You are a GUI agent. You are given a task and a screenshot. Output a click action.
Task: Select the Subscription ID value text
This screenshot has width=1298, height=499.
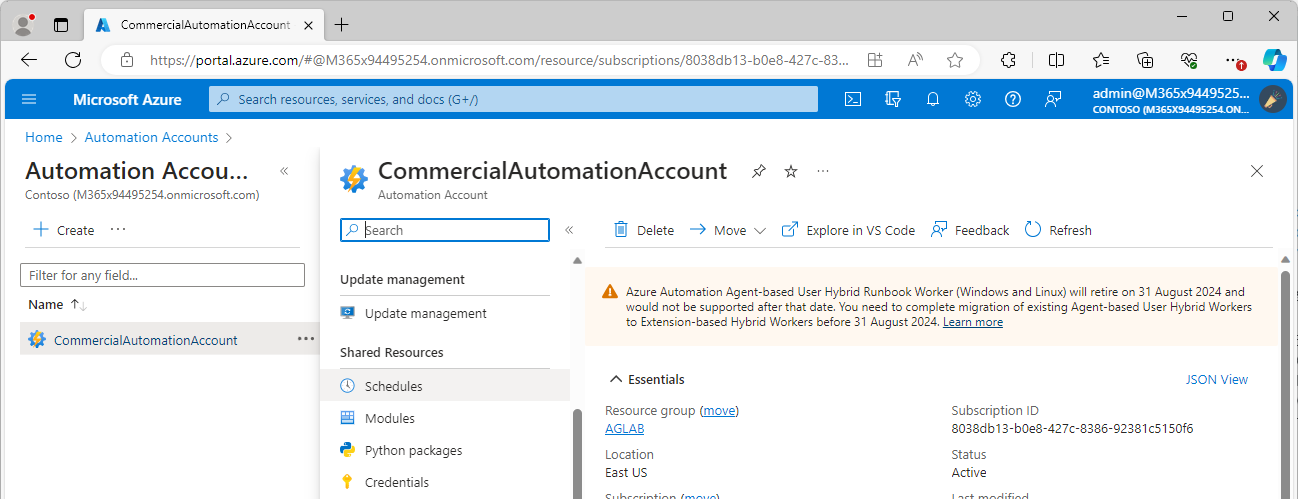click(x=1072, y=428)
